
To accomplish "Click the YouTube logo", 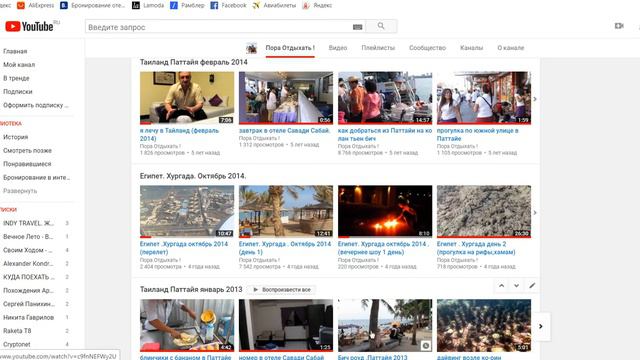I will (29, 27).
